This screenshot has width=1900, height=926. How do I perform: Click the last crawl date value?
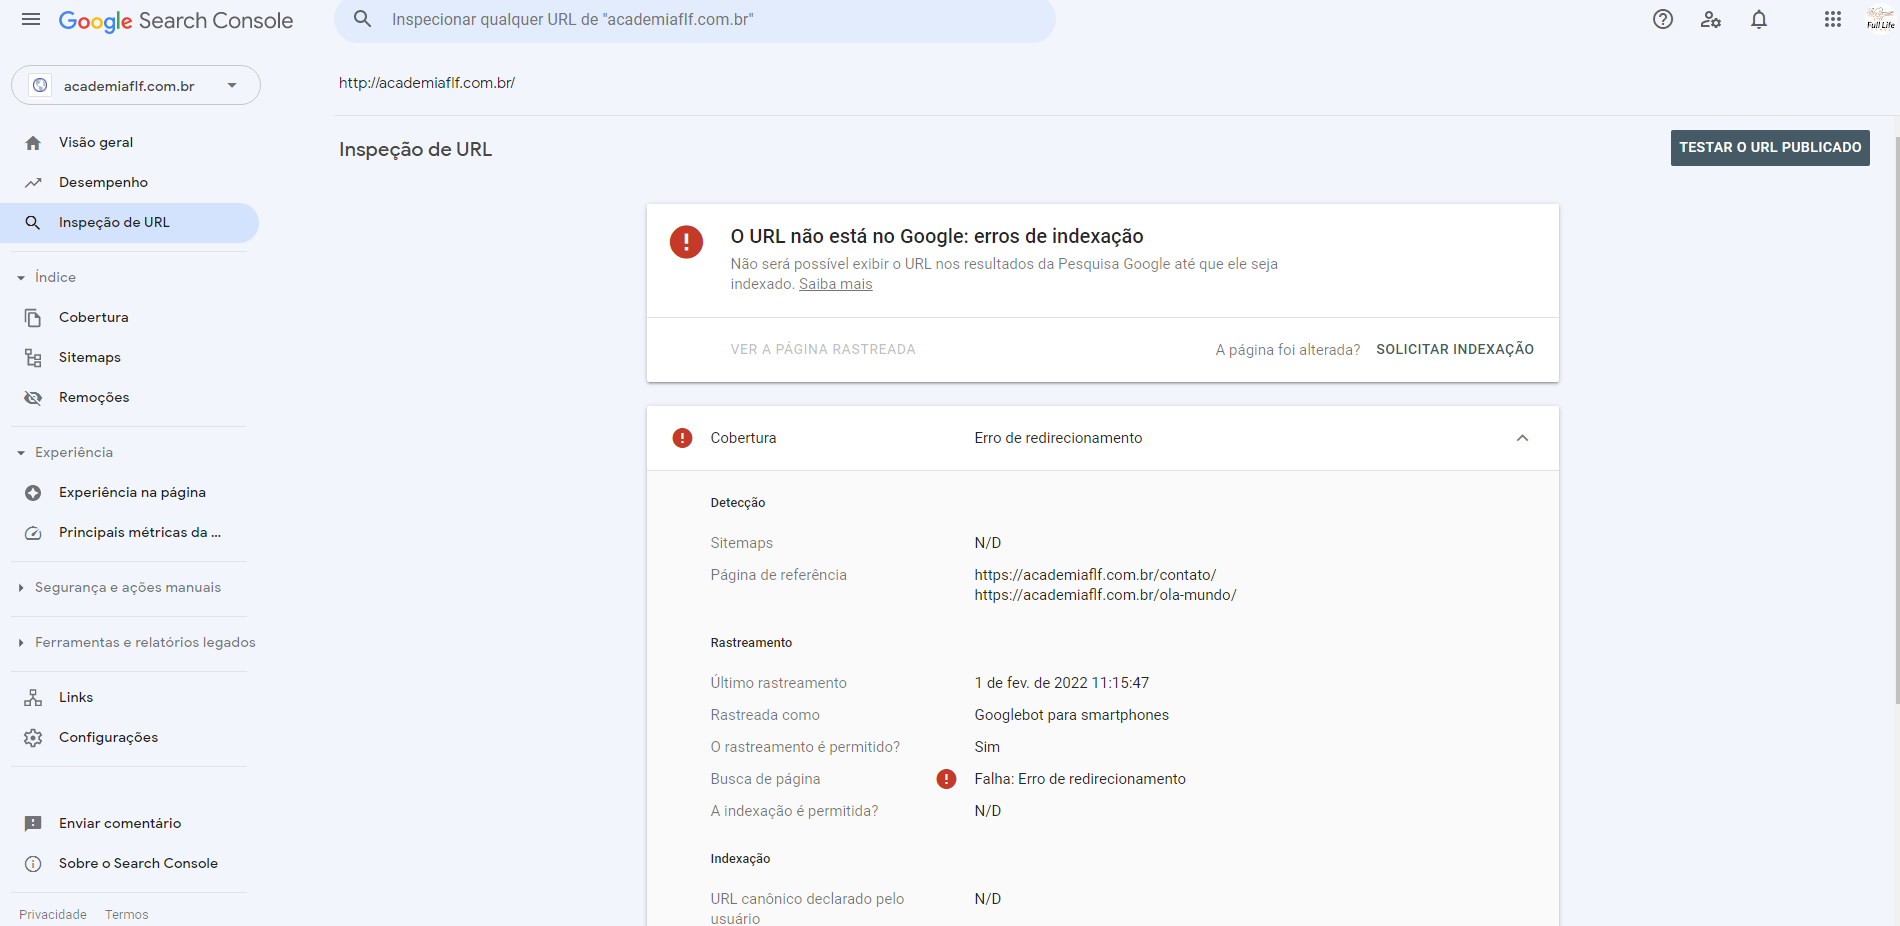pos(1062,683)
